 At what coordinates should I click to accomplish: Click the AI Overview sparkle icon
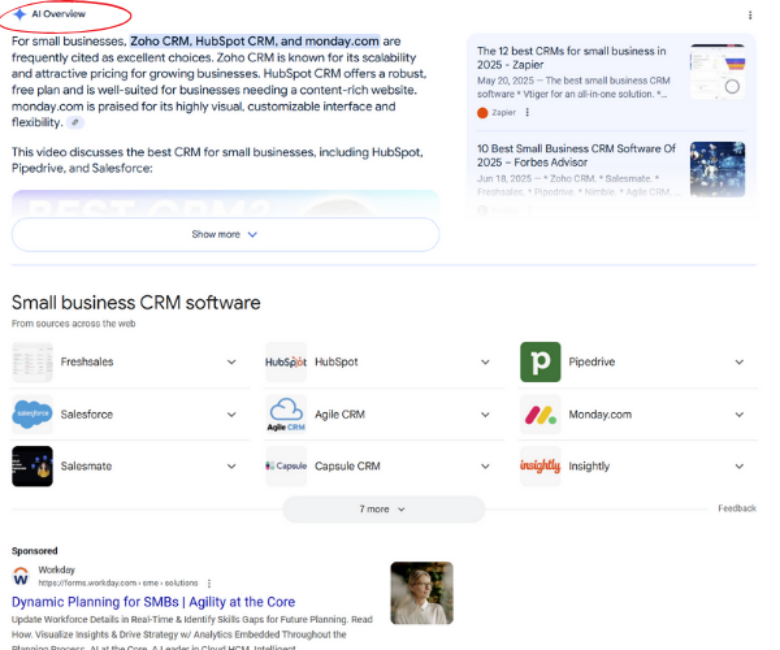20,14
